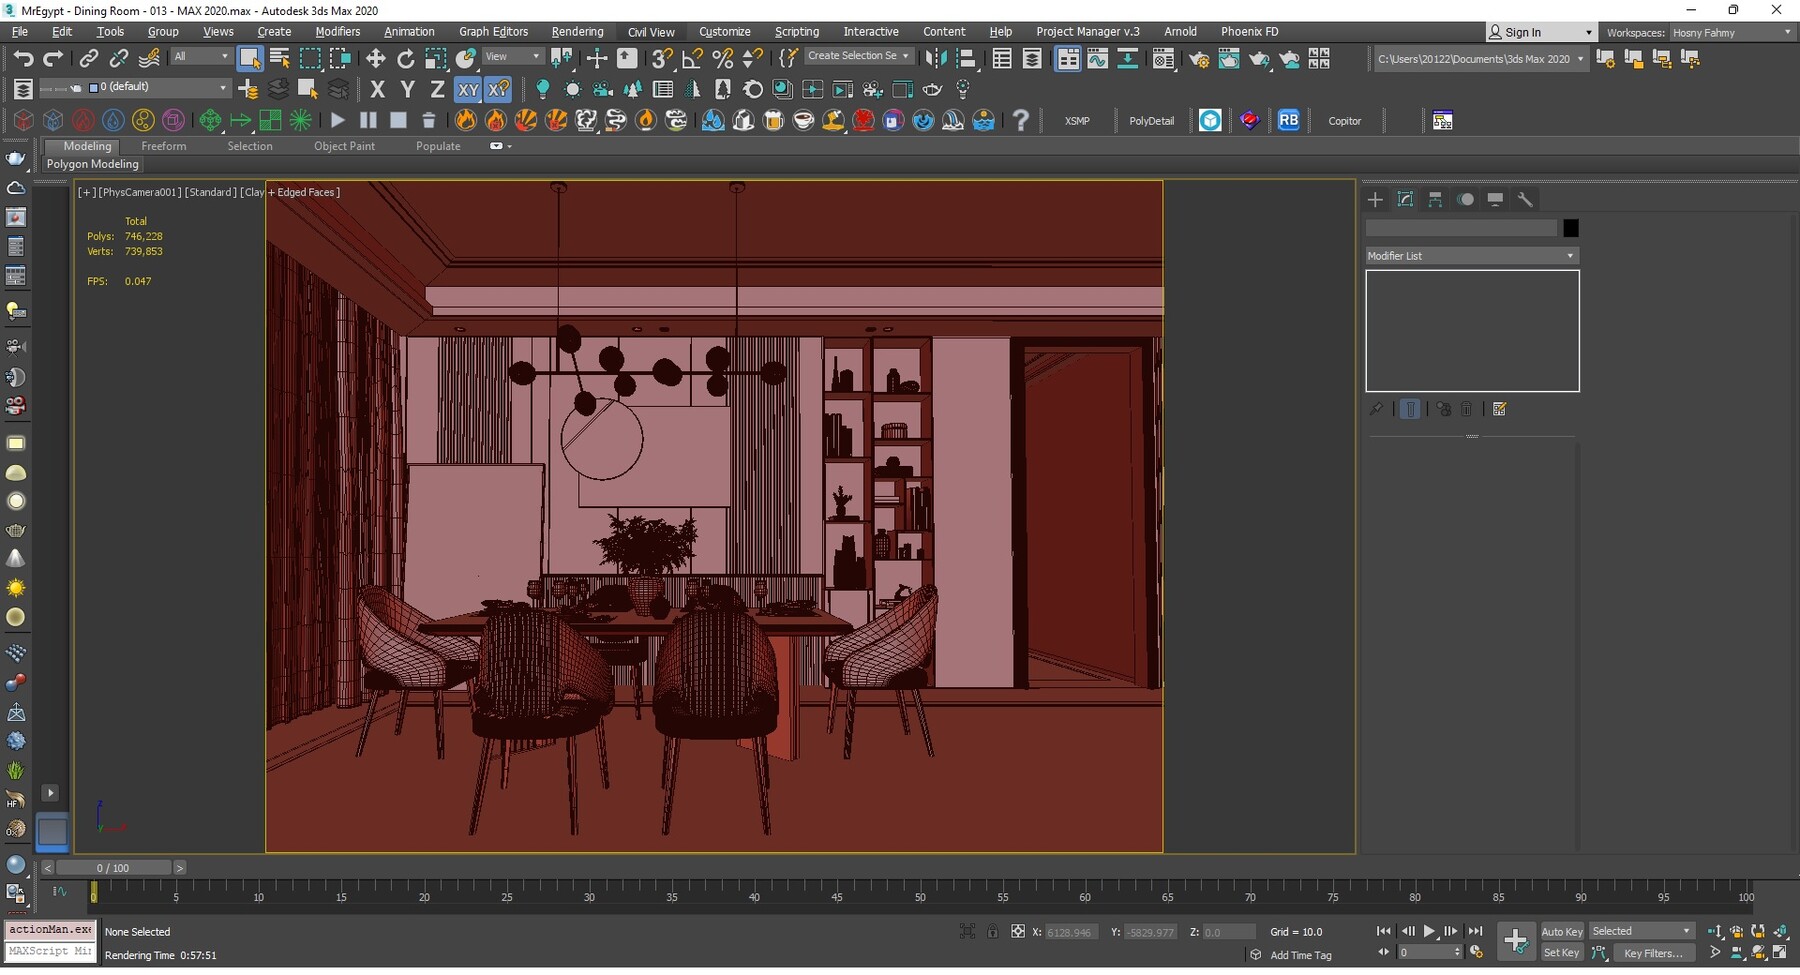Open the selection filter dropdown showing All
Viewport: 1800px width, 975px height.
point(201,56)
